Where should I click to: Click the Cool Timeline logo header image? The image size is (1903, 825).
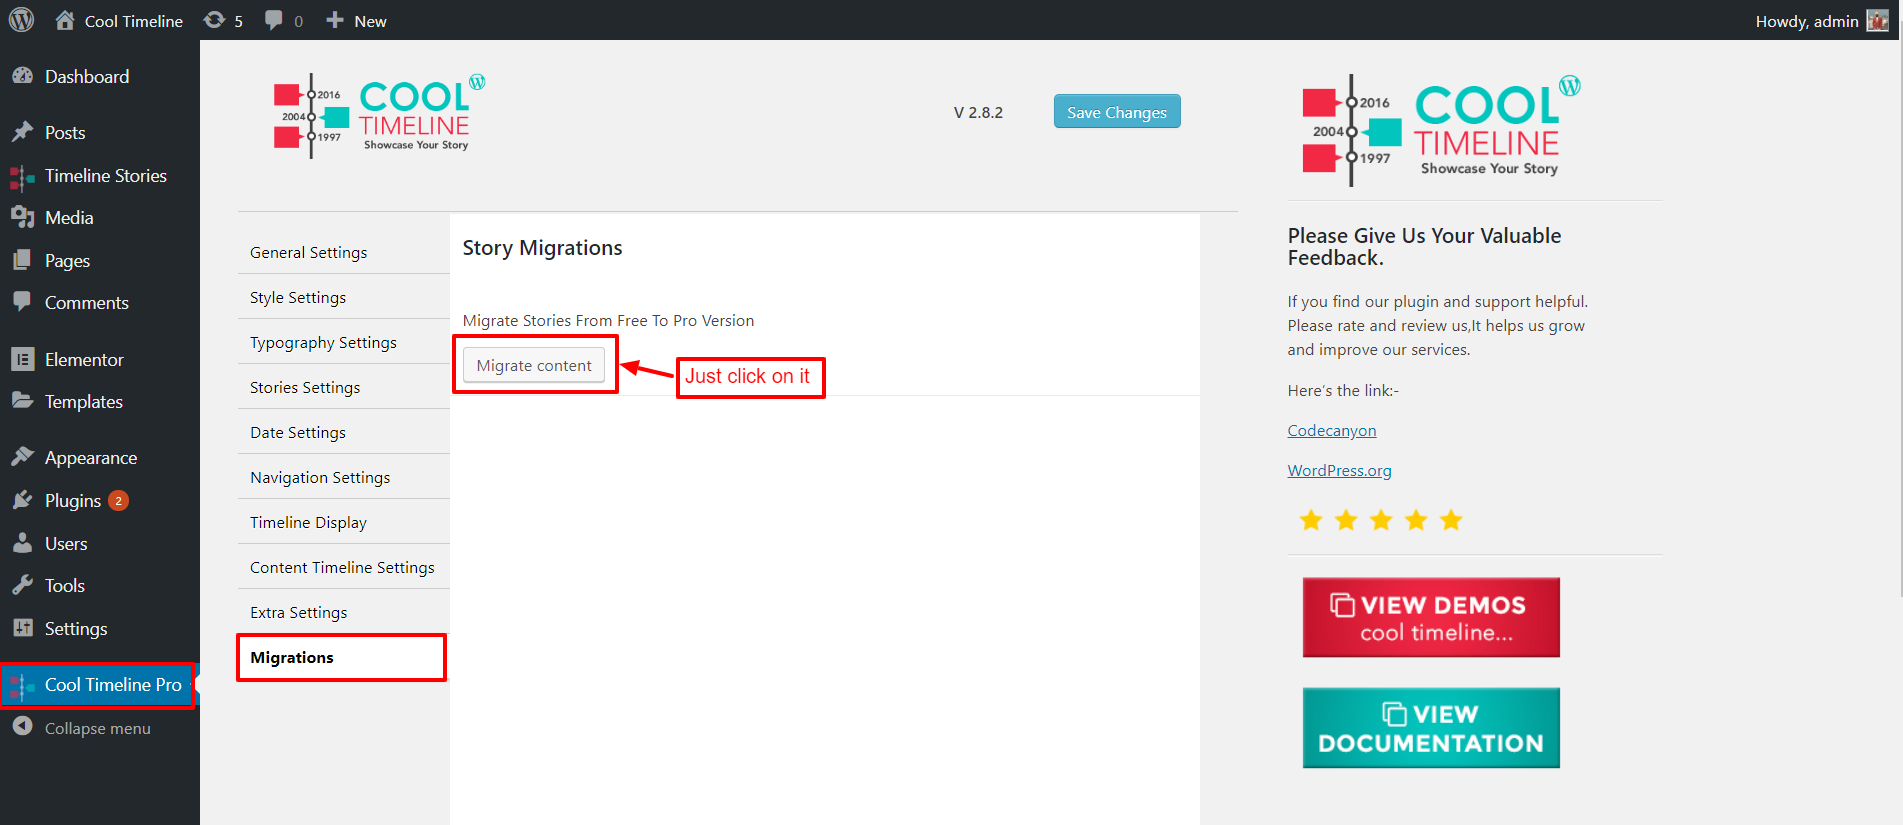380,115
